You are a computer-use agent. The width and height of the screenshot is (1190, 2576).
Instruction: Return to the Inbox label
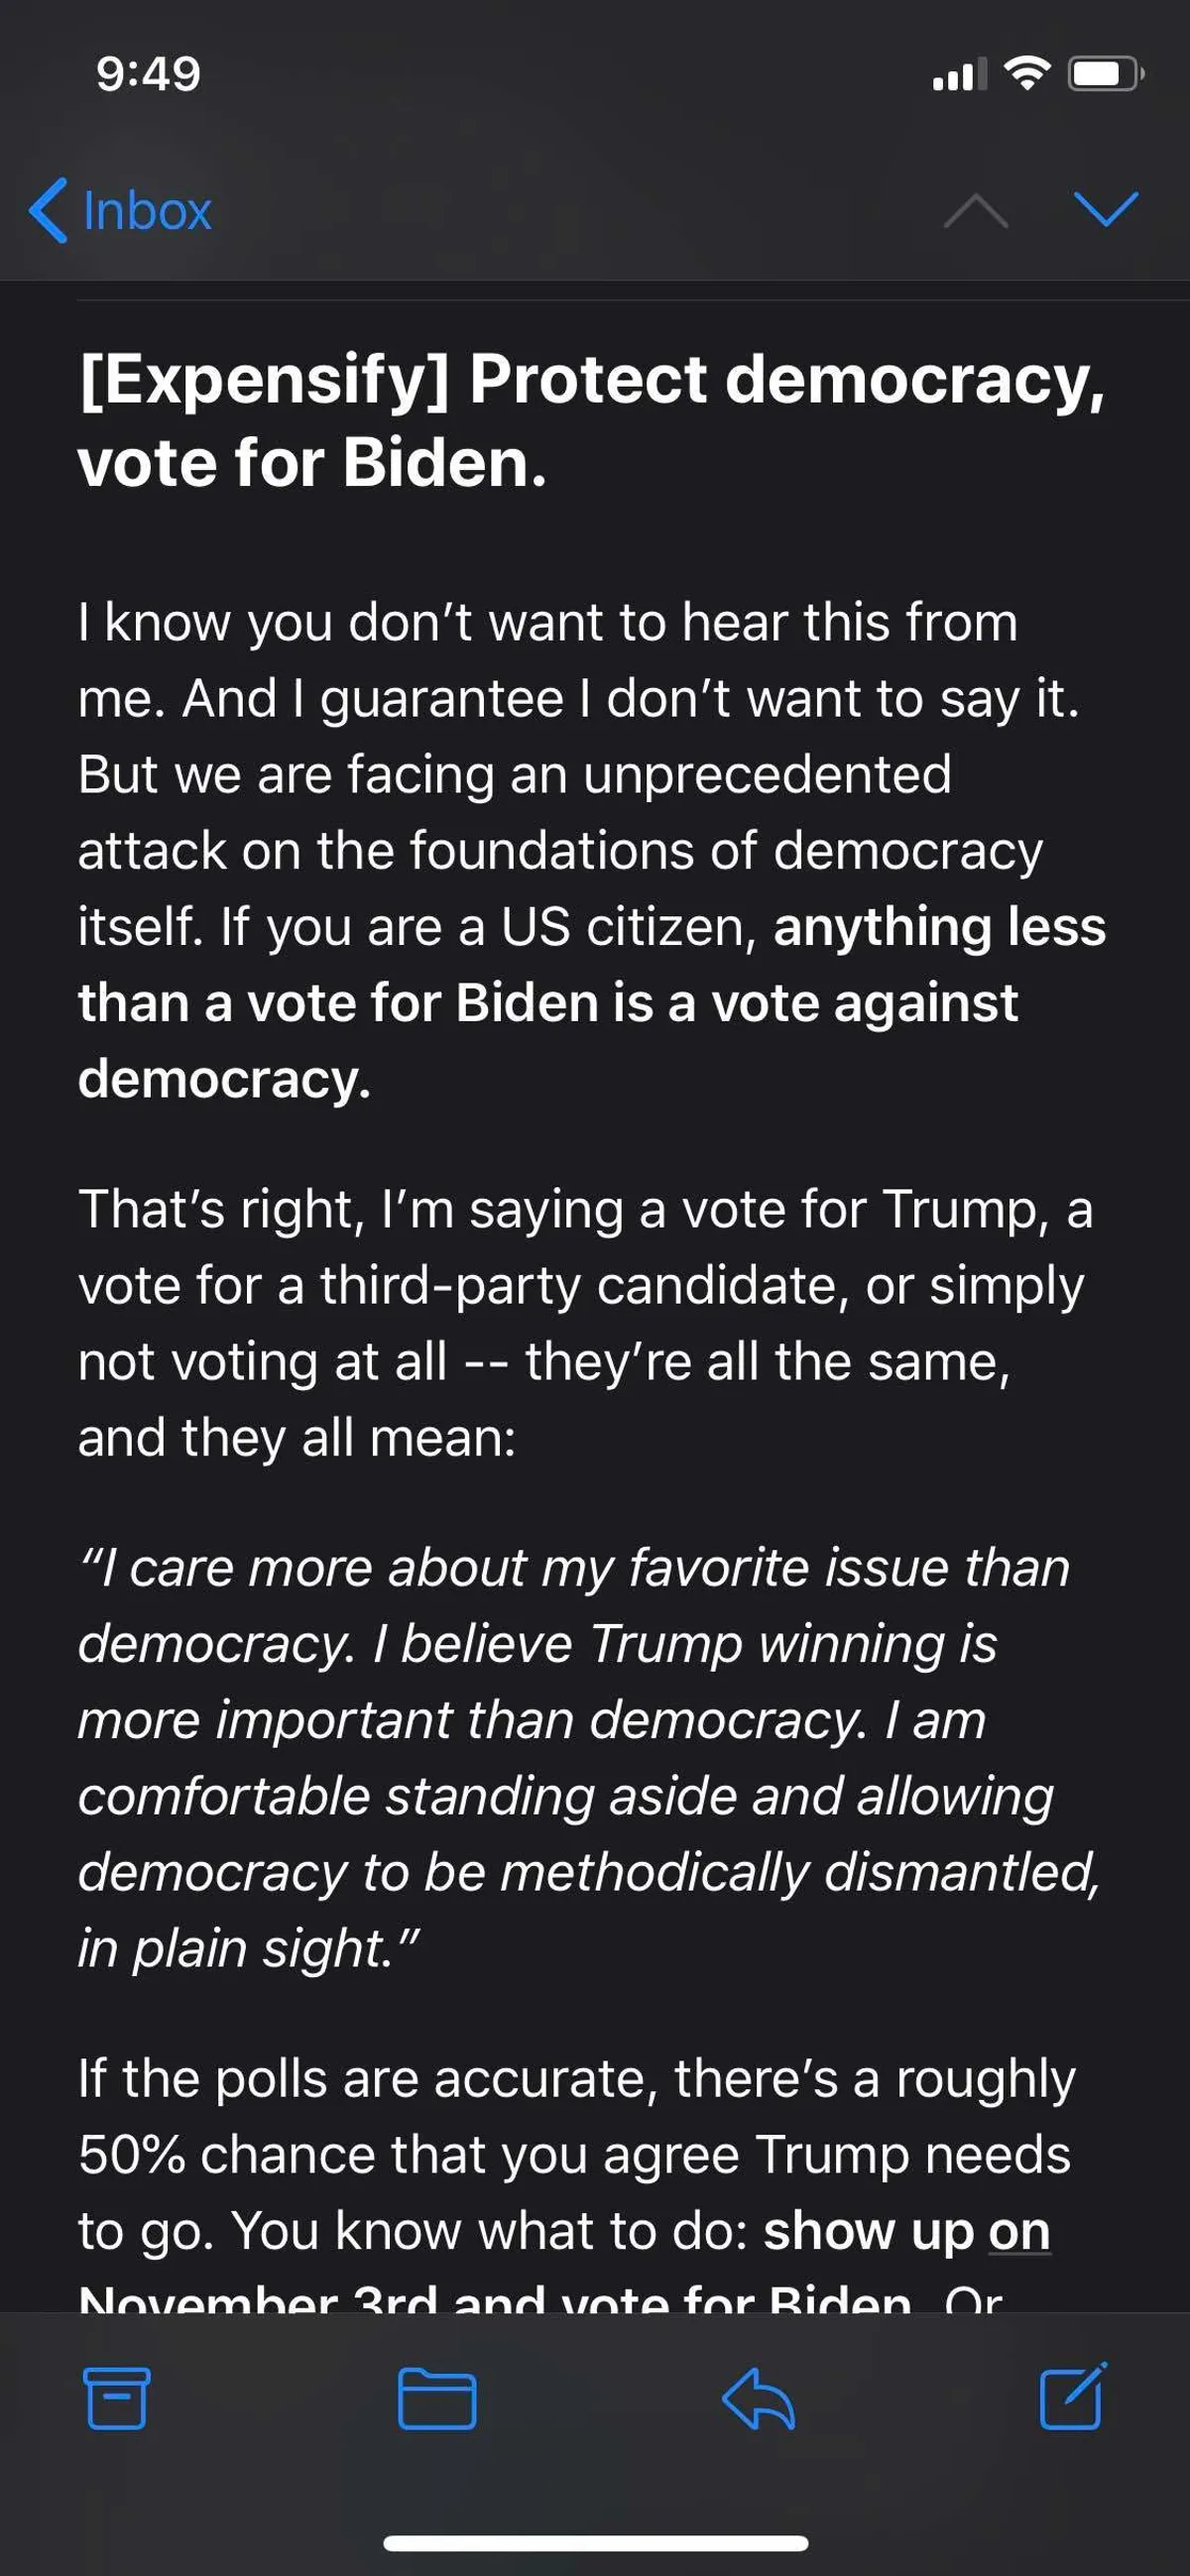pos(147,211)
